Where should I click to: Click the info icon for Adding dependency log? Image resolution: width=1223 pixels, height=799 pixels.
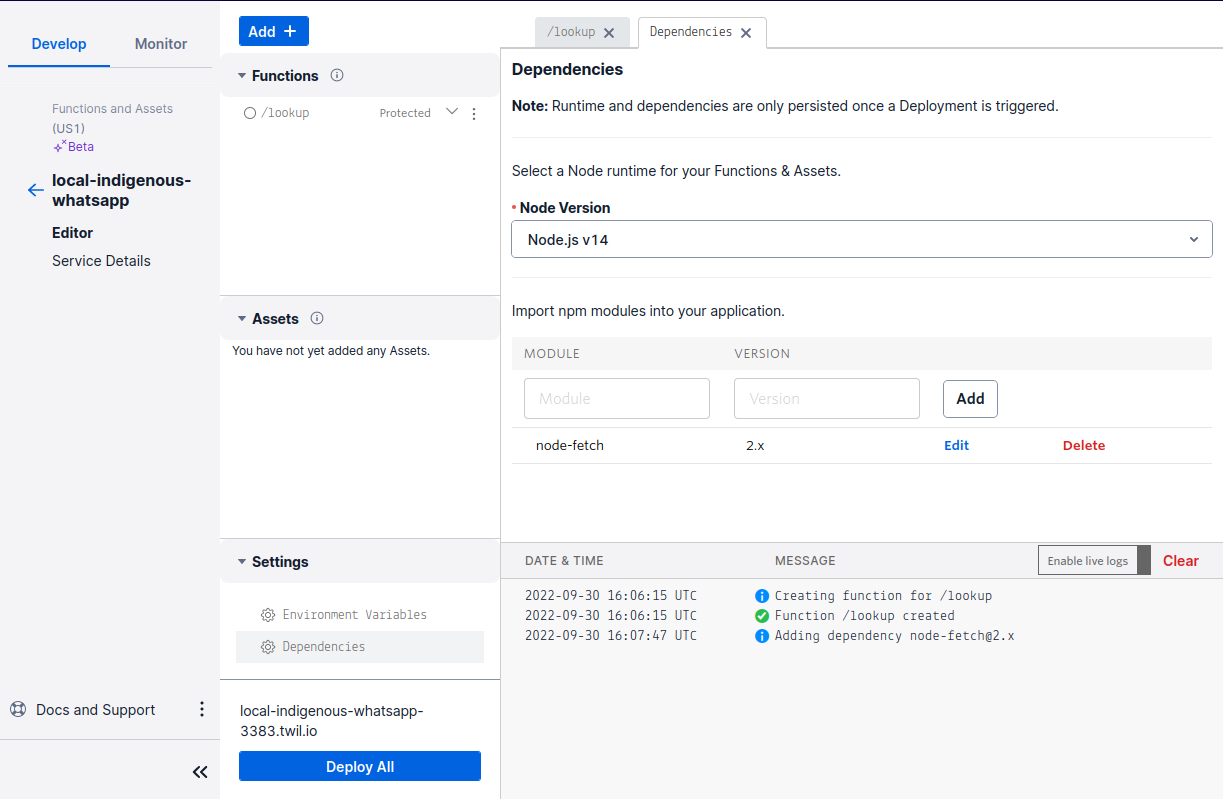point(762,636)
